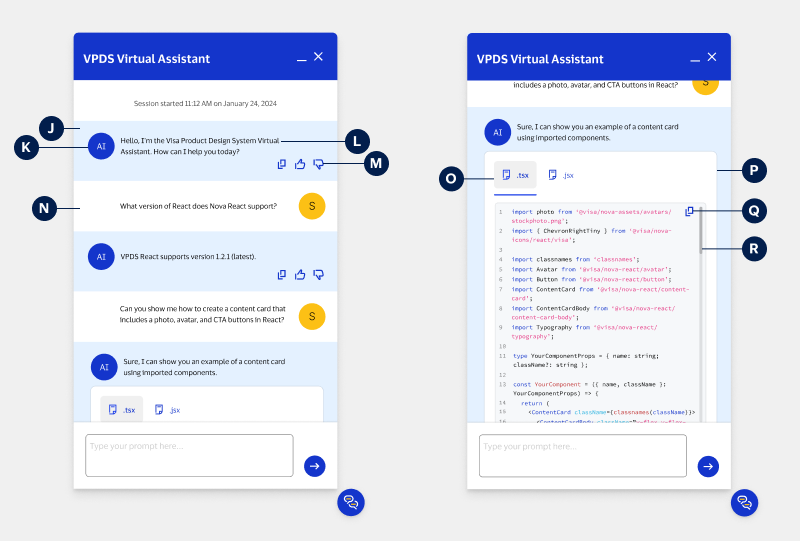Give thumbs up to the Hello greeting message
The width and height of the screenshot is (800, 542).
click(x=300, y=164)
